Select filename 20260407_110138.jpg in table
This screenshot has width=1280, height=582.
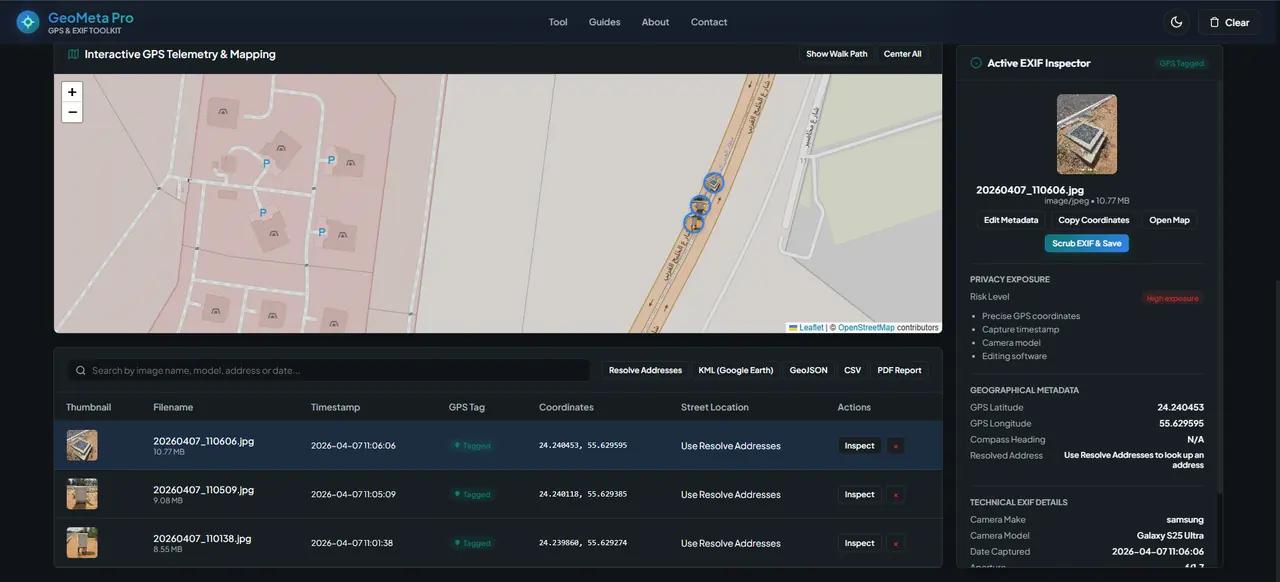click(202, 538)
